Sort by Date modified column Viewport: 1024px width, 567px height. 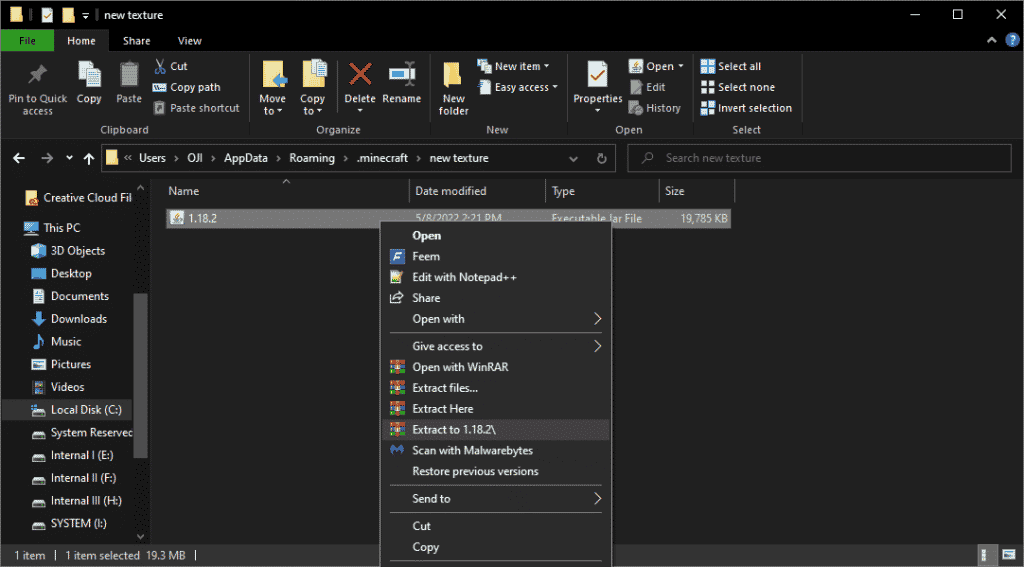477,191
